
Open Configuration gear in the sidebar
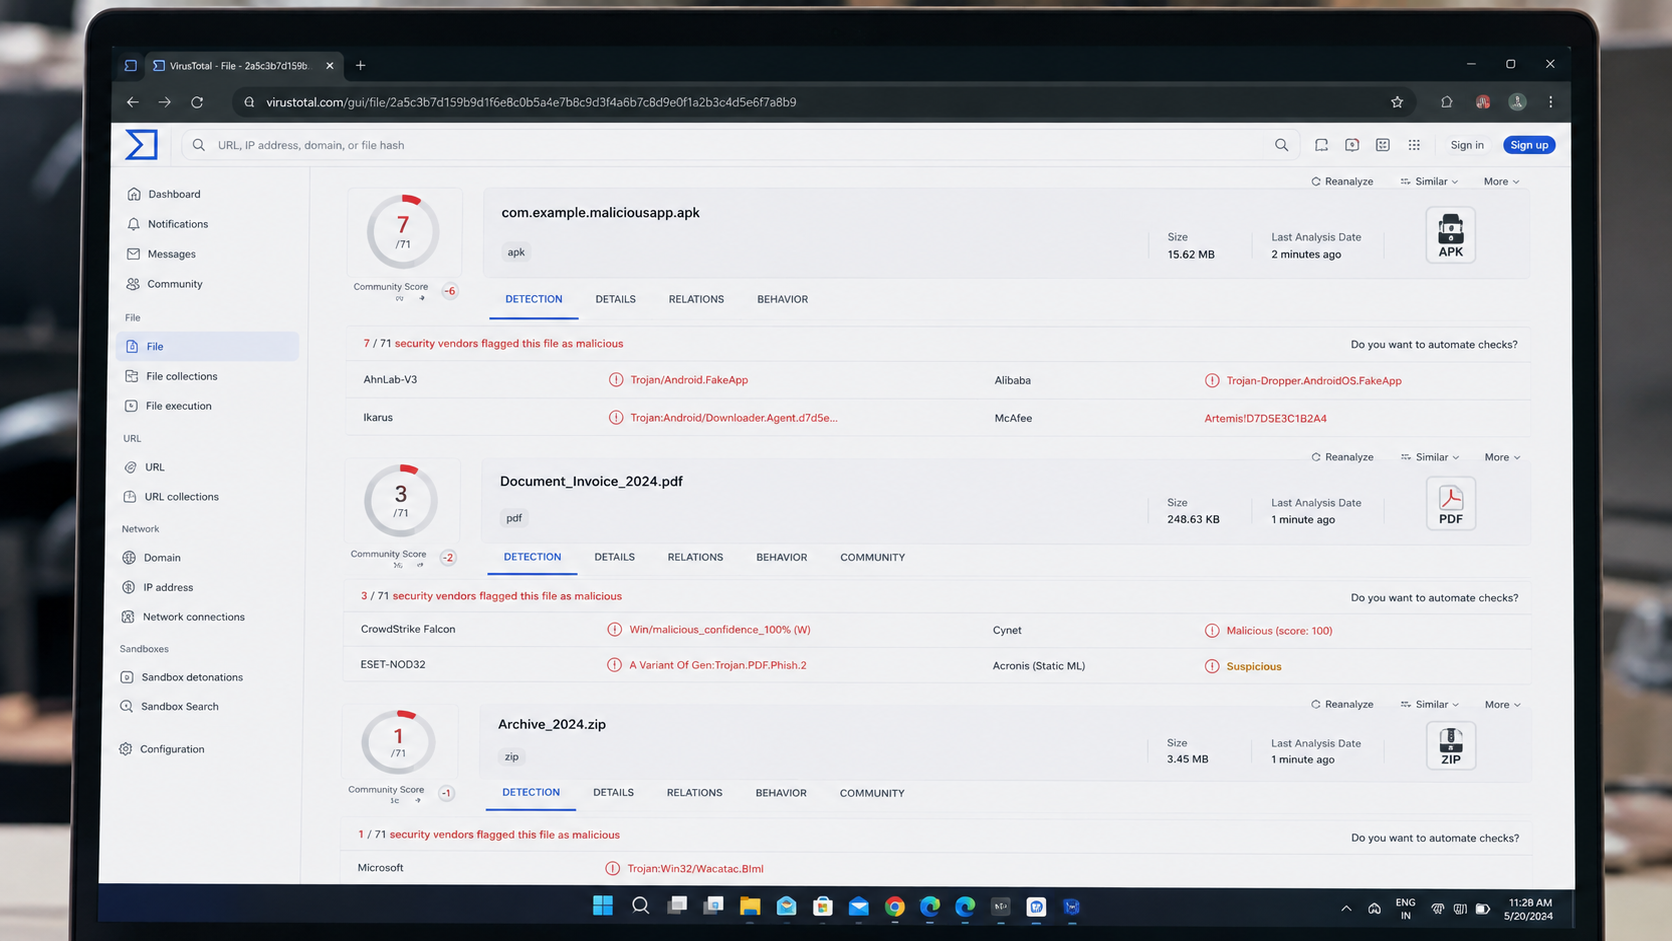click(x=161, y=749)
